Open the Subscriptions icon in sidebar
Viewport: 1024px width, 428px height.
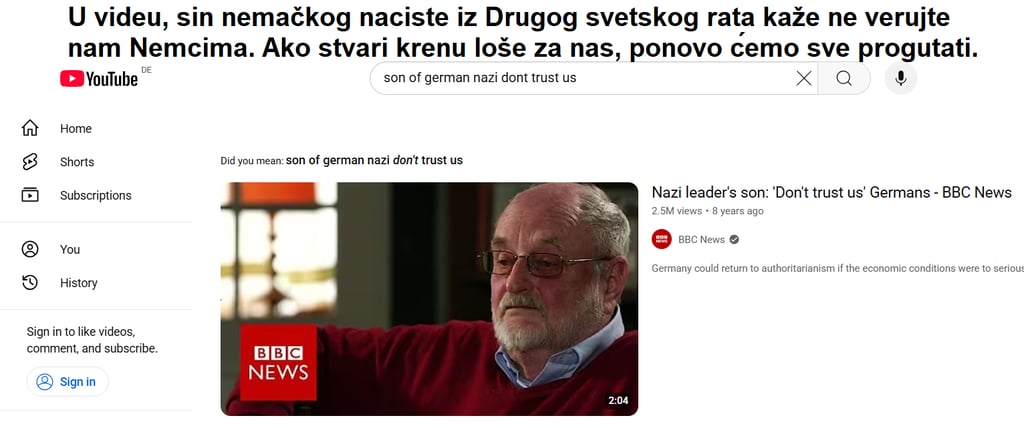pos(30,195)
